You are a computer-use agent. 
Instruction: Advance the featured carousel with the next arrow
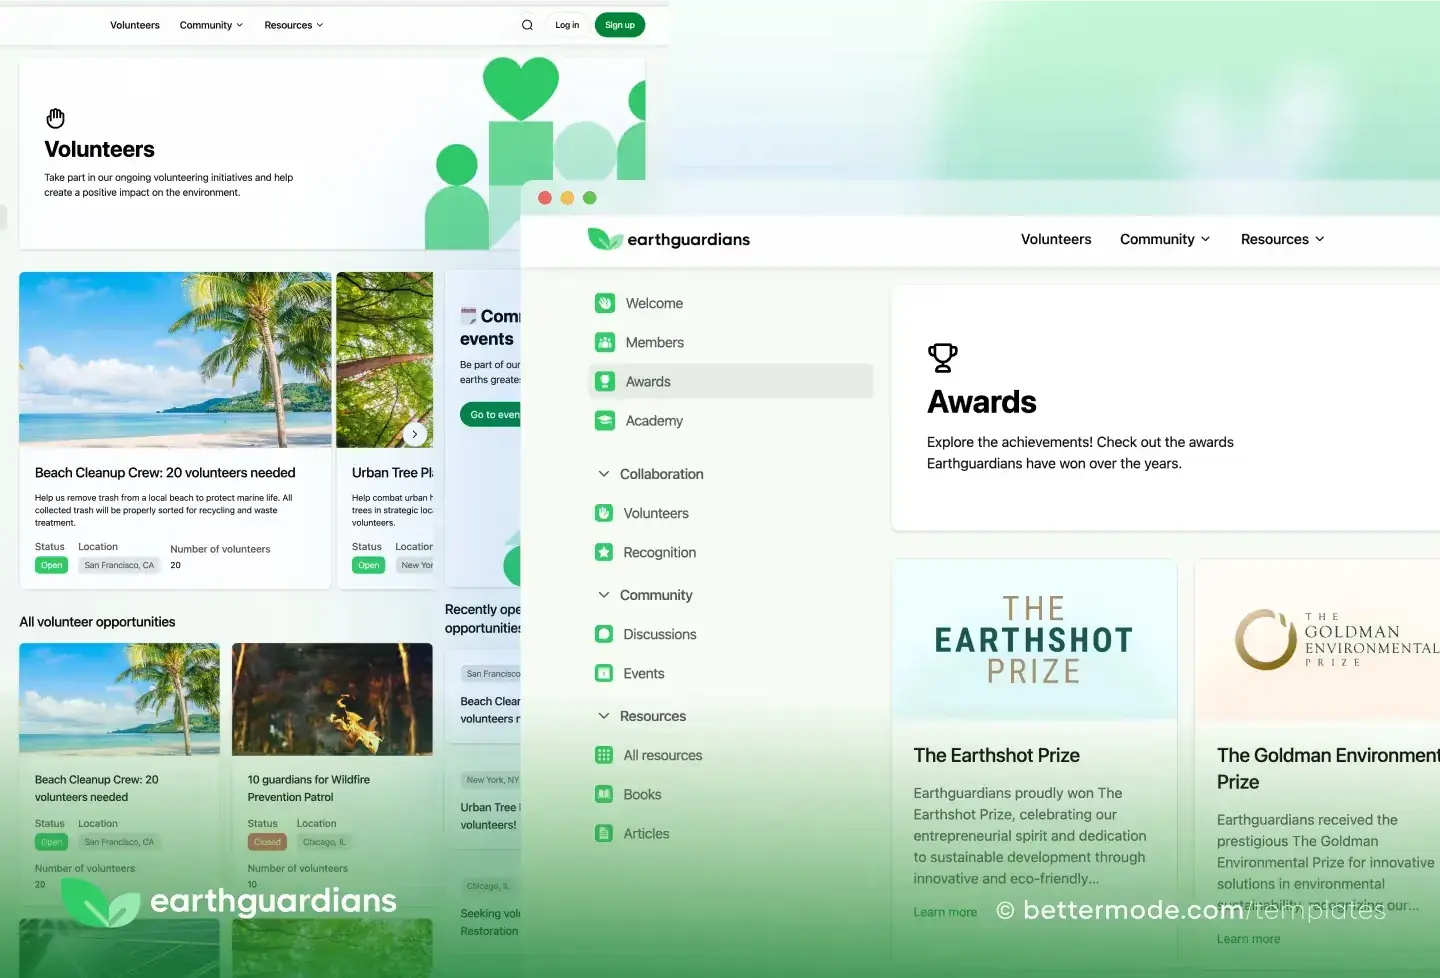pyautogui.click(x=415, y=434)
